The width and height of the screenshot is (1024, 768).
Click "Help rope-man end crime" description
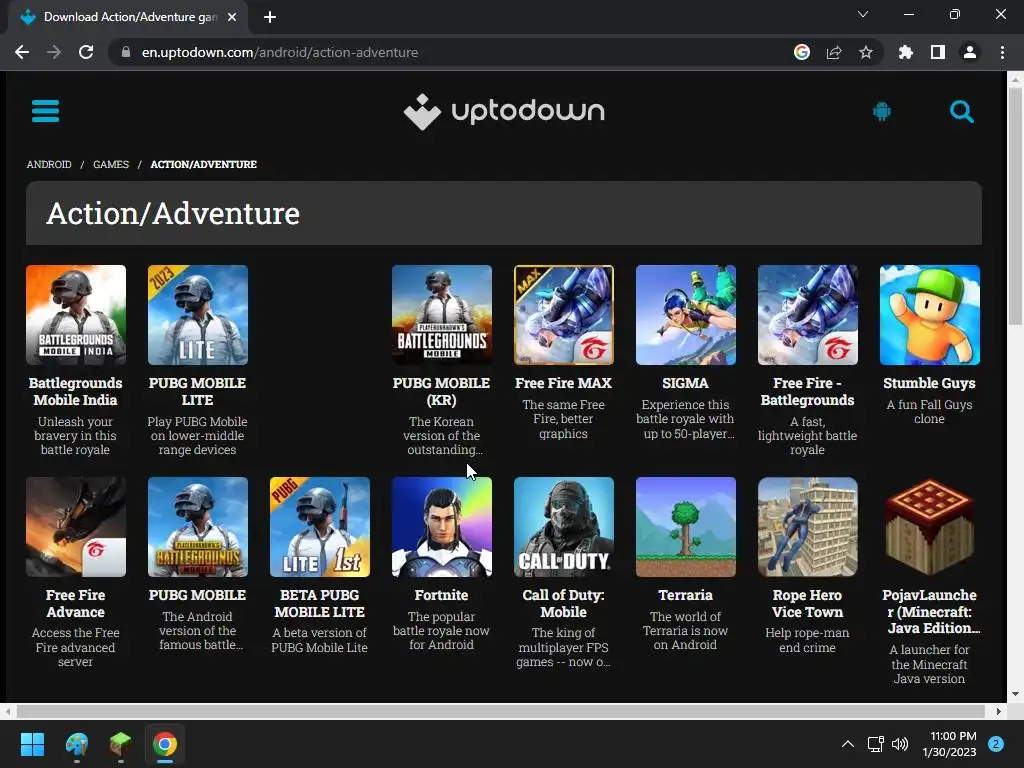807,640
